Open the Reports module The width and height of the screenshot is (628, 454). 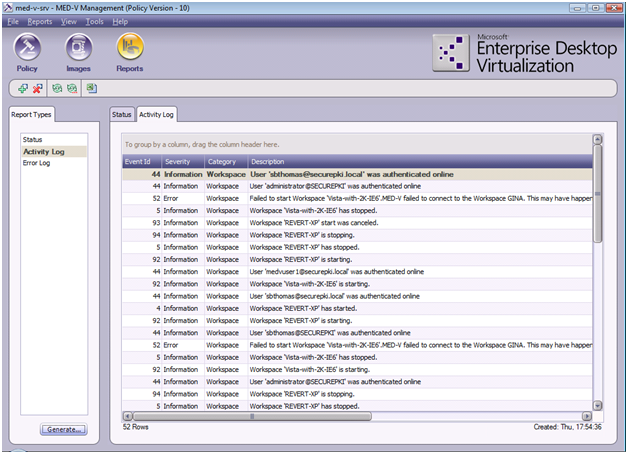coord(130,52)
